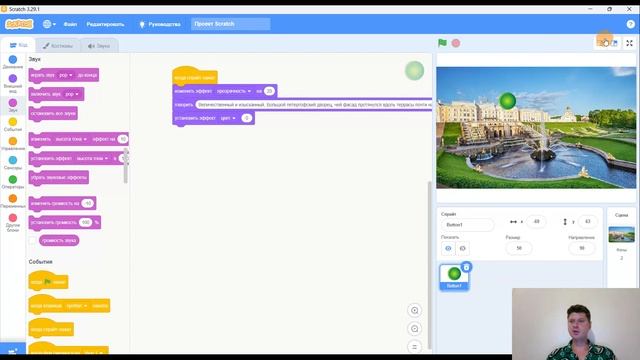This screenshot has height=360, width=640.
Task: Click the громкость звука reporter block
Action: (59, 240)
